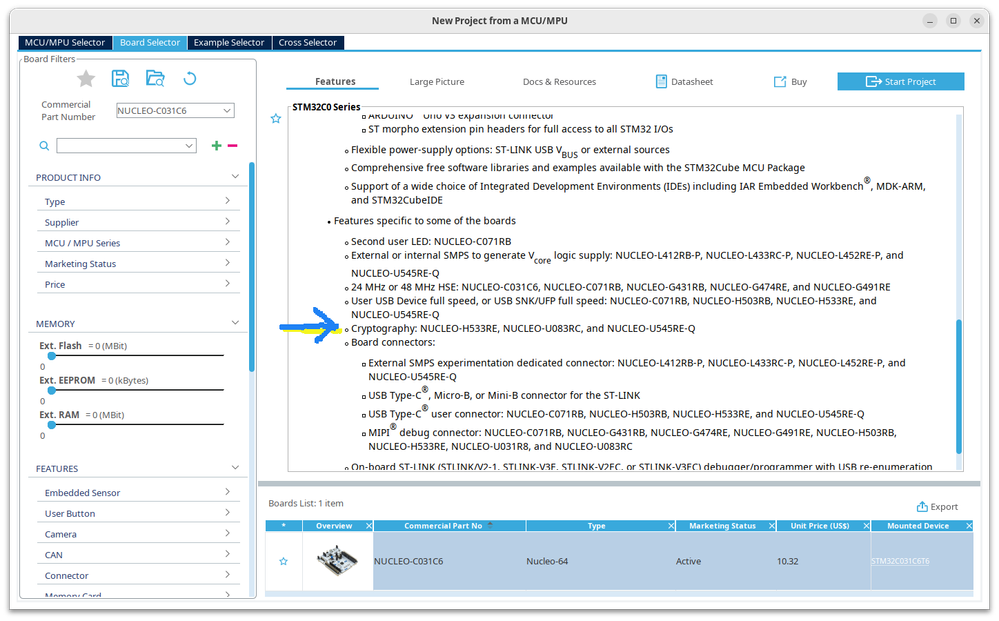The height and width of the screenshot is (621, 999).
Task: Close the Marketing Status column with its X
Action: [772, 525]
